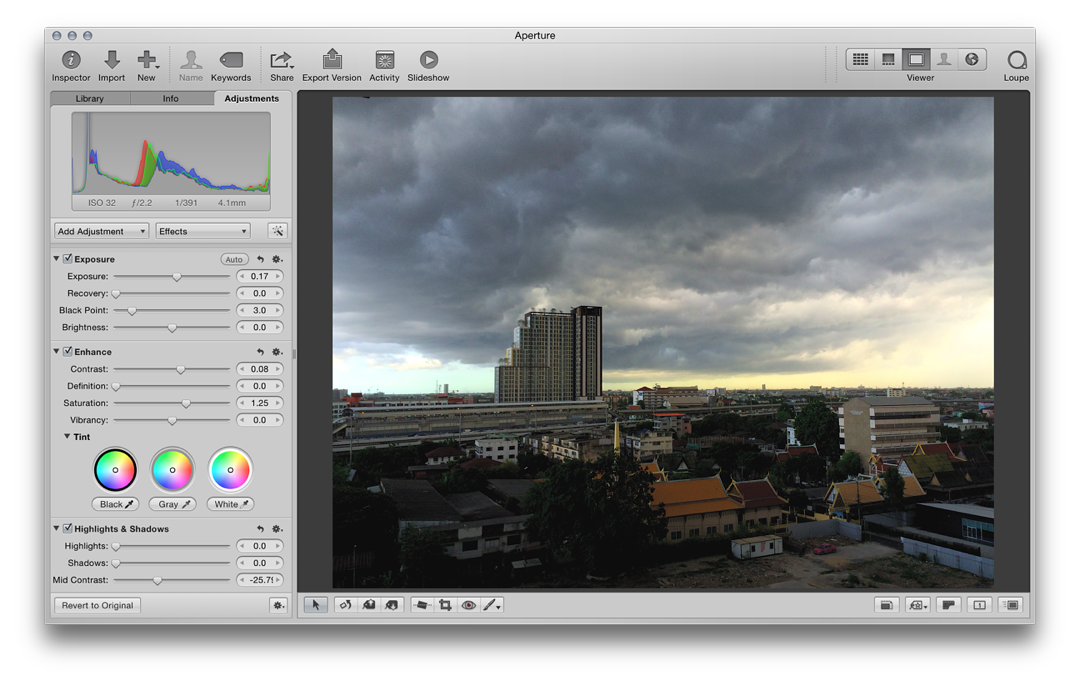Screen dimensions: 1080x686
Task: Choose the Straighten tool
Action: (x=422, y=605)
